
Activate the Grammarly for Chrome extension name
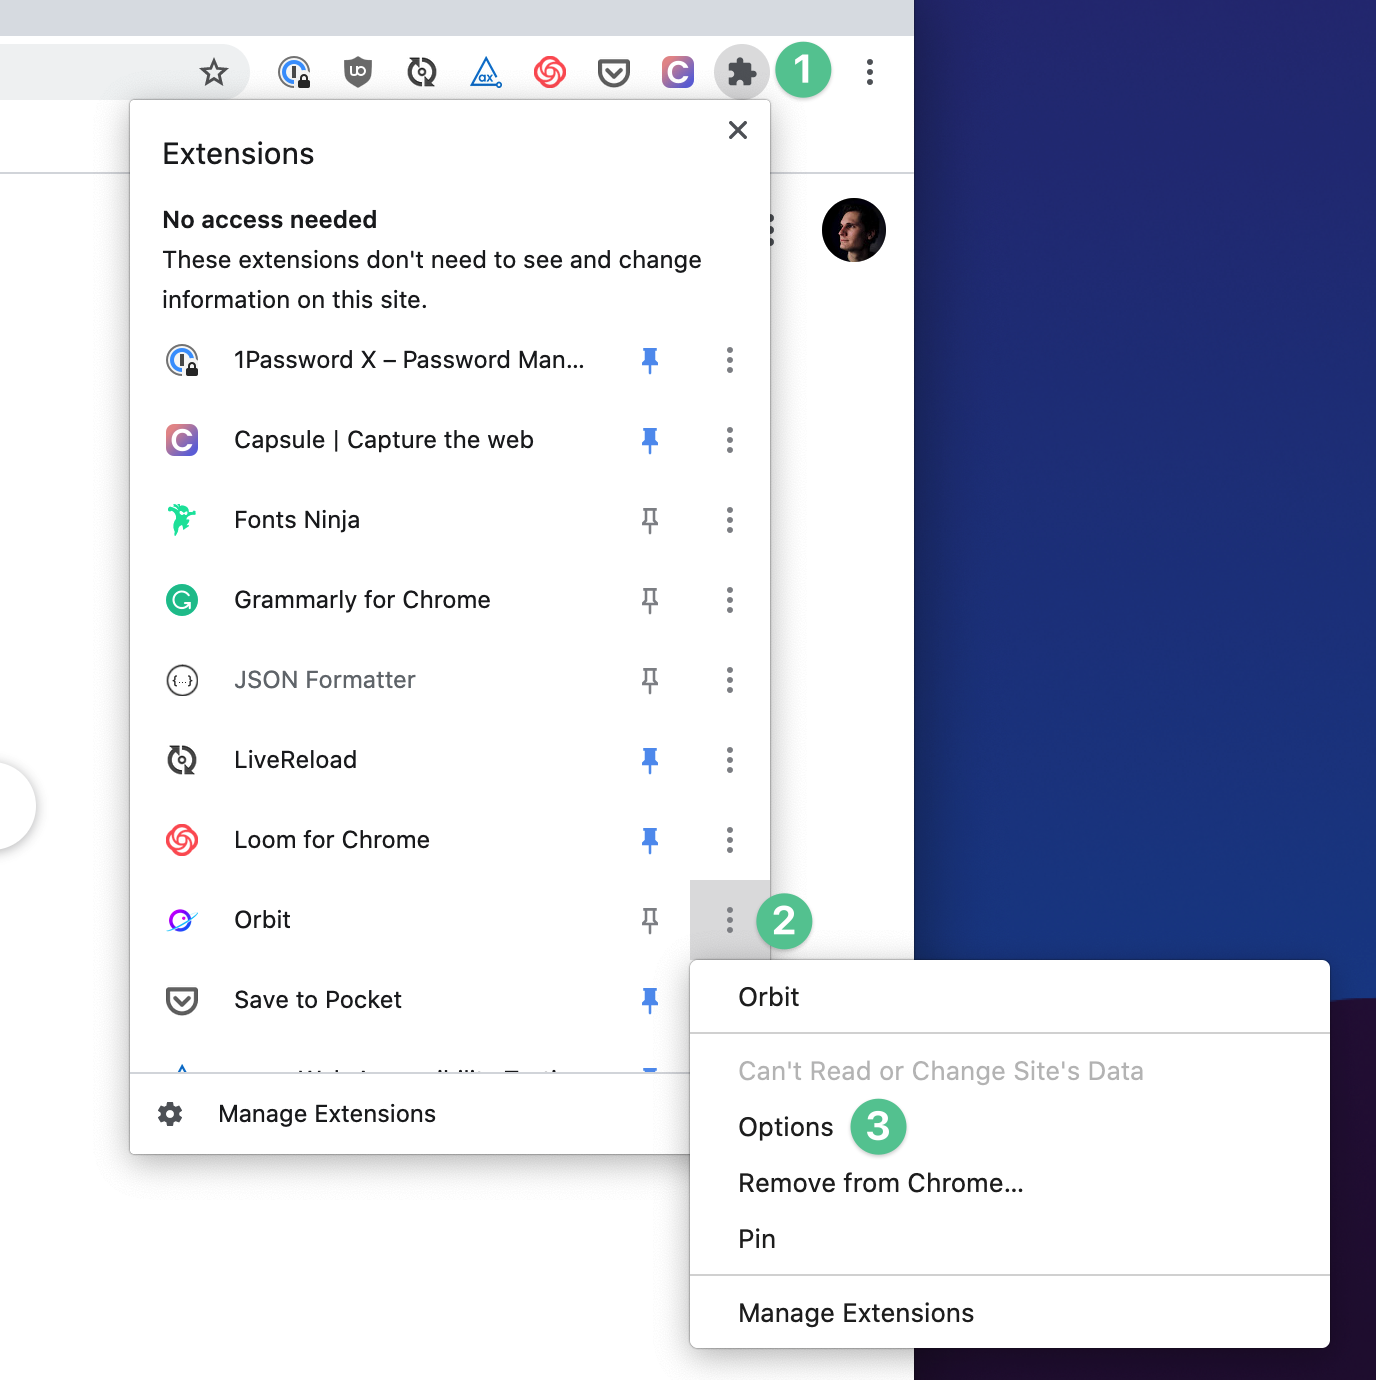(362, 600)
